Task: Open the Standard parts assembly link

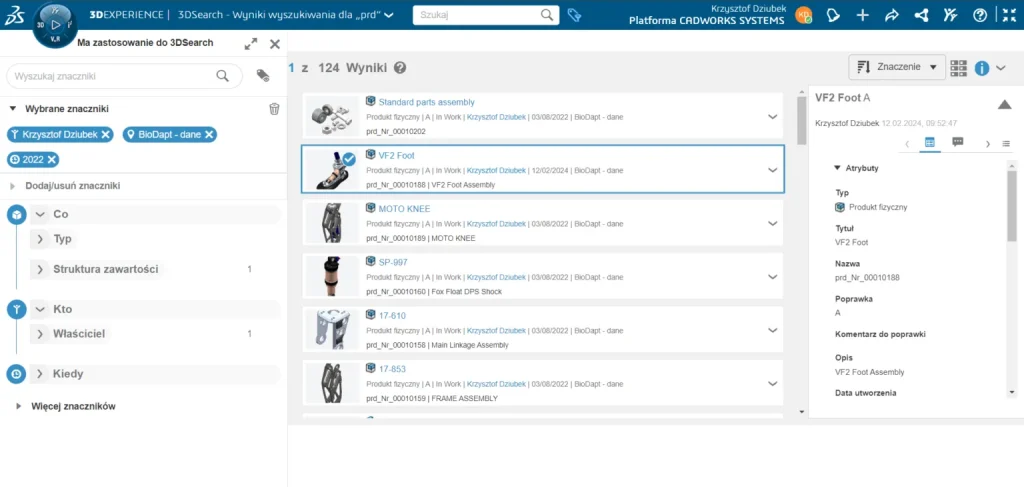Action: pyautogui.click(x=426, y=102)
